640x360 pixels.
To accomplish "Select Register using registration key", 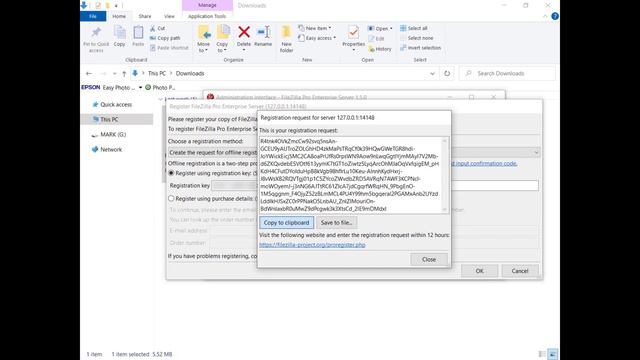I will (171, 173).
